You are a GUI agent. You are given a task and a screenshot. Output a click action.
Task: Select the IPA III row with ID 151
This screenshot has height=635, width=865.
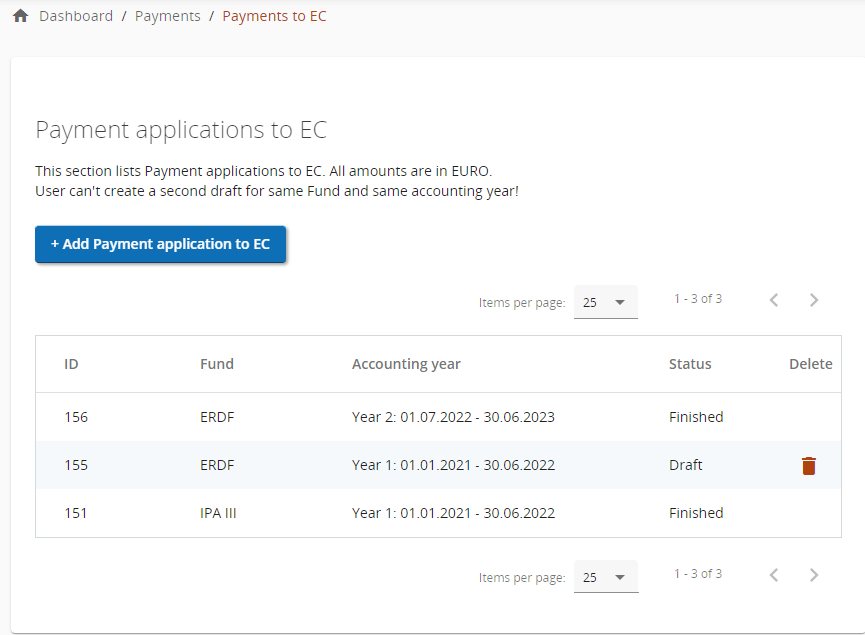tap(76, 513)
